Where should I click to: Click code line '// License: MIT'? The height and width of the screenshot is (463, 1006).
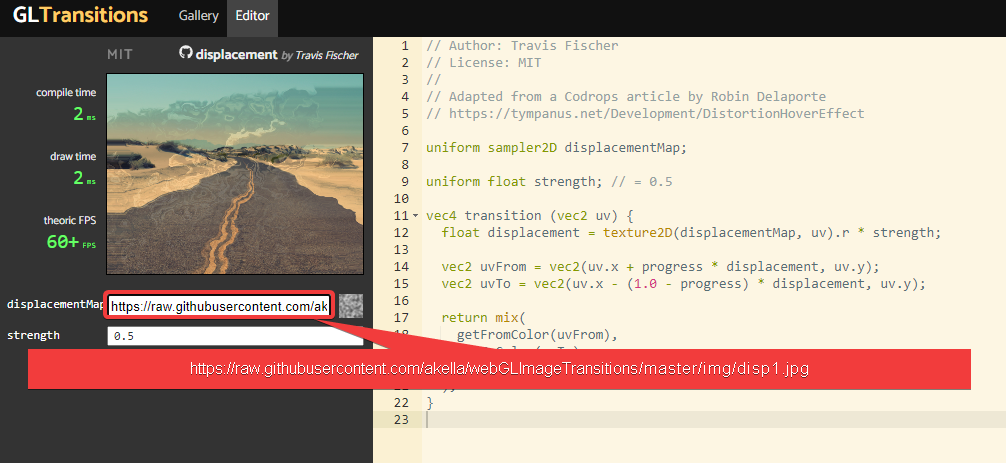click(484, 63)
